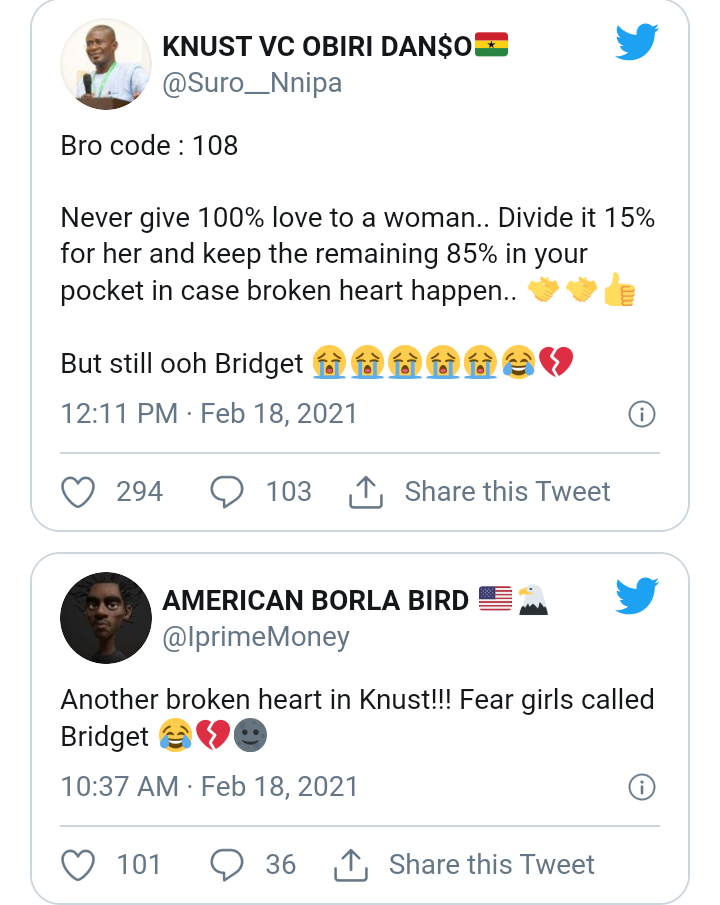
Task: Click the Twitter bird icon on second tweet
Action: tap(637, 597)
